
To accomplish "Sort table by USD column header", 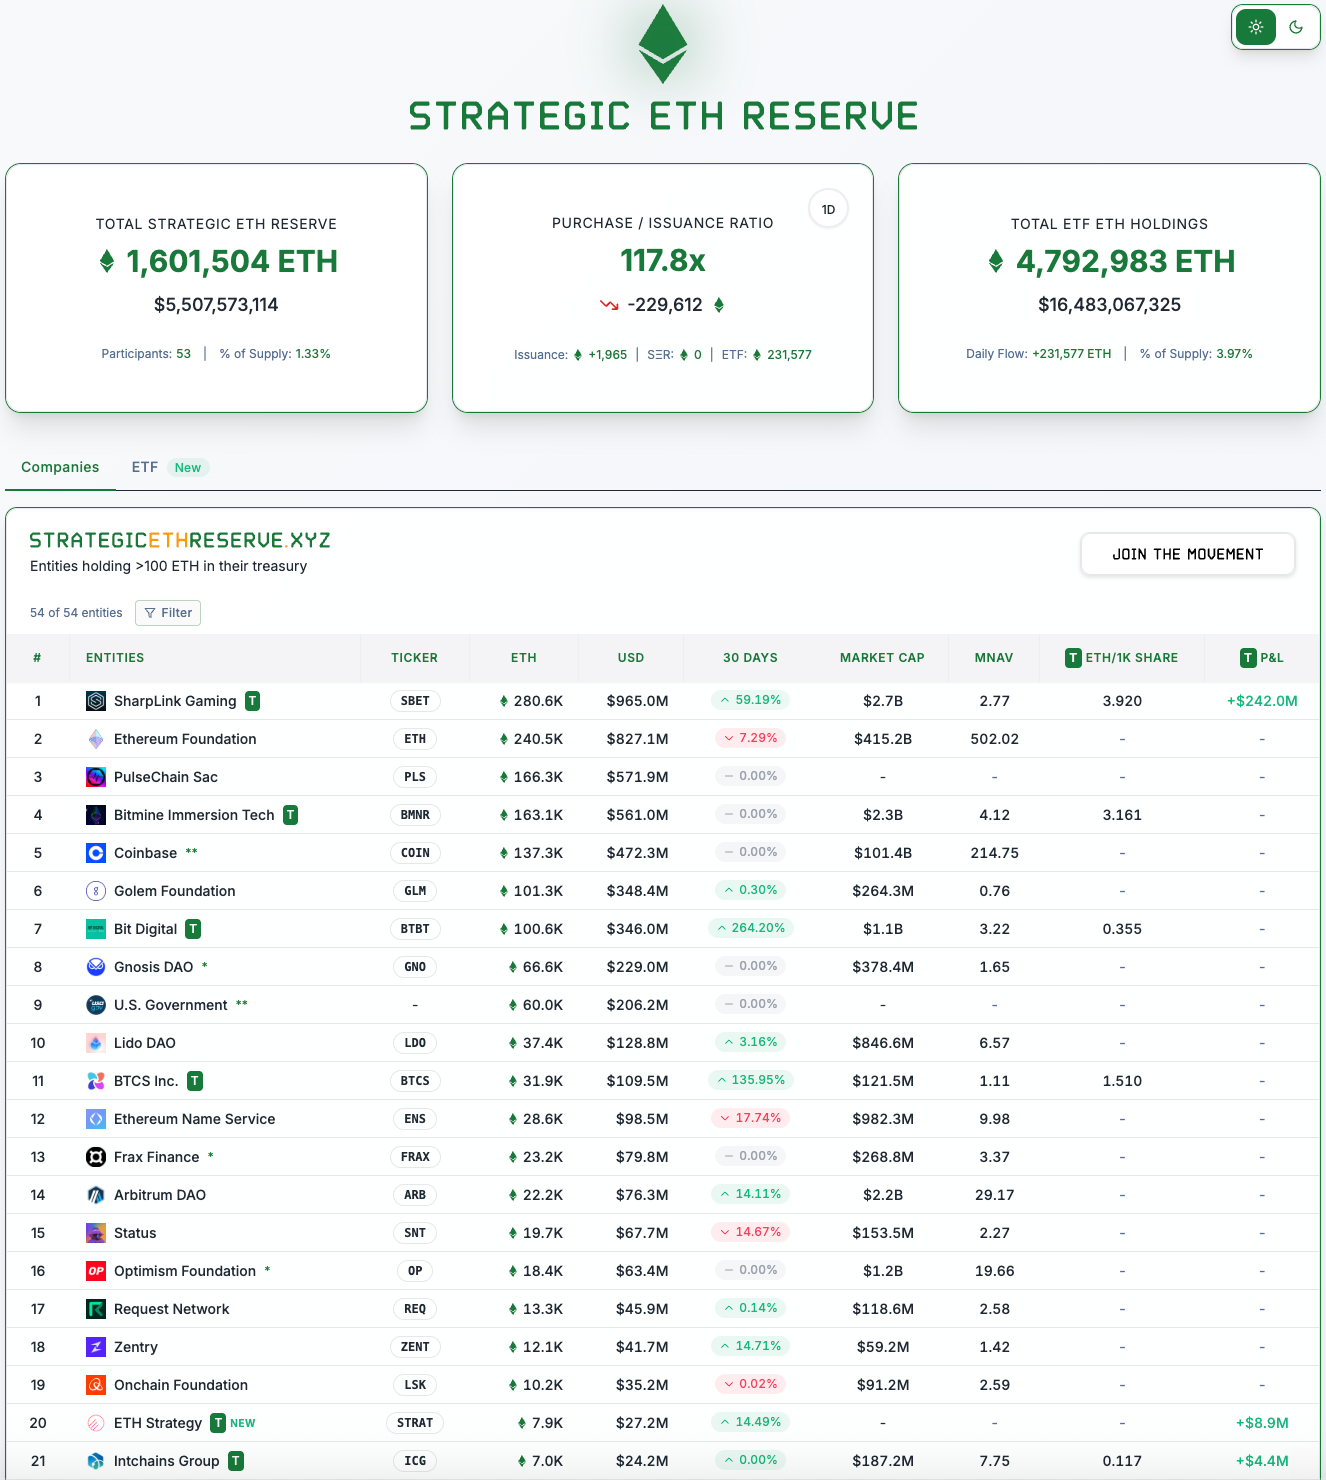I will coord(631,658).
